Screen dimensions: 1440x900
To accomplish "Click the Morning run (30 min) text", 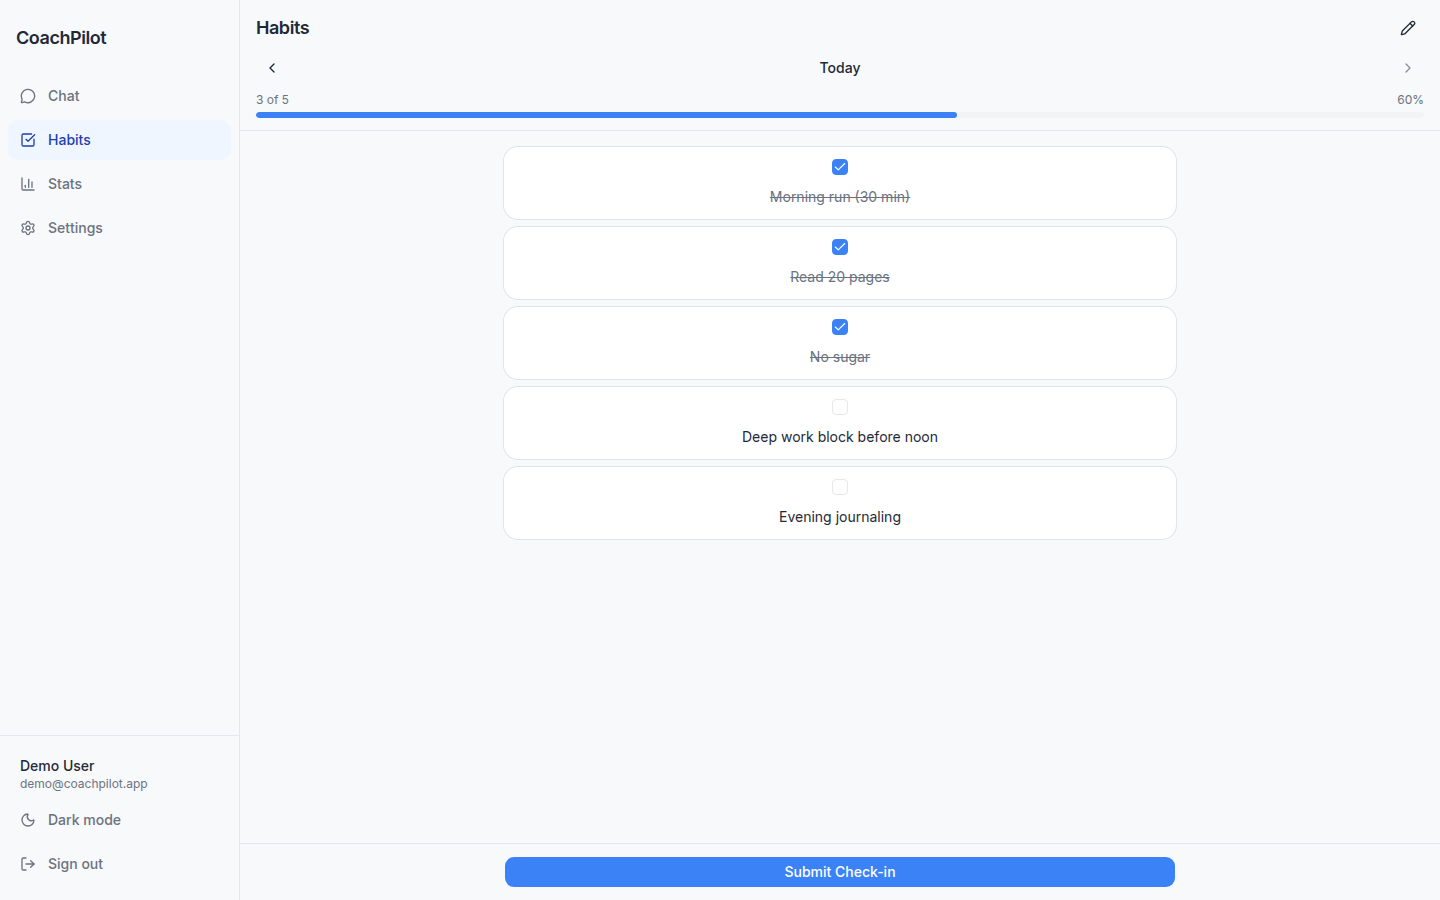I will [x=840, y=197].
